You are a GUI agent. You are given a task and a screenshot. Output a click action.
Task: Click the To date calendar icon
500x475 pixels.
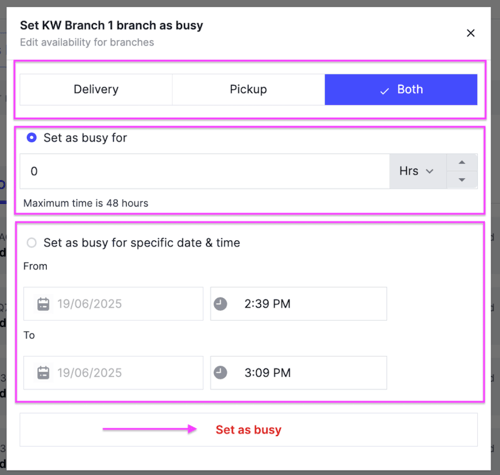pos(43,373)
